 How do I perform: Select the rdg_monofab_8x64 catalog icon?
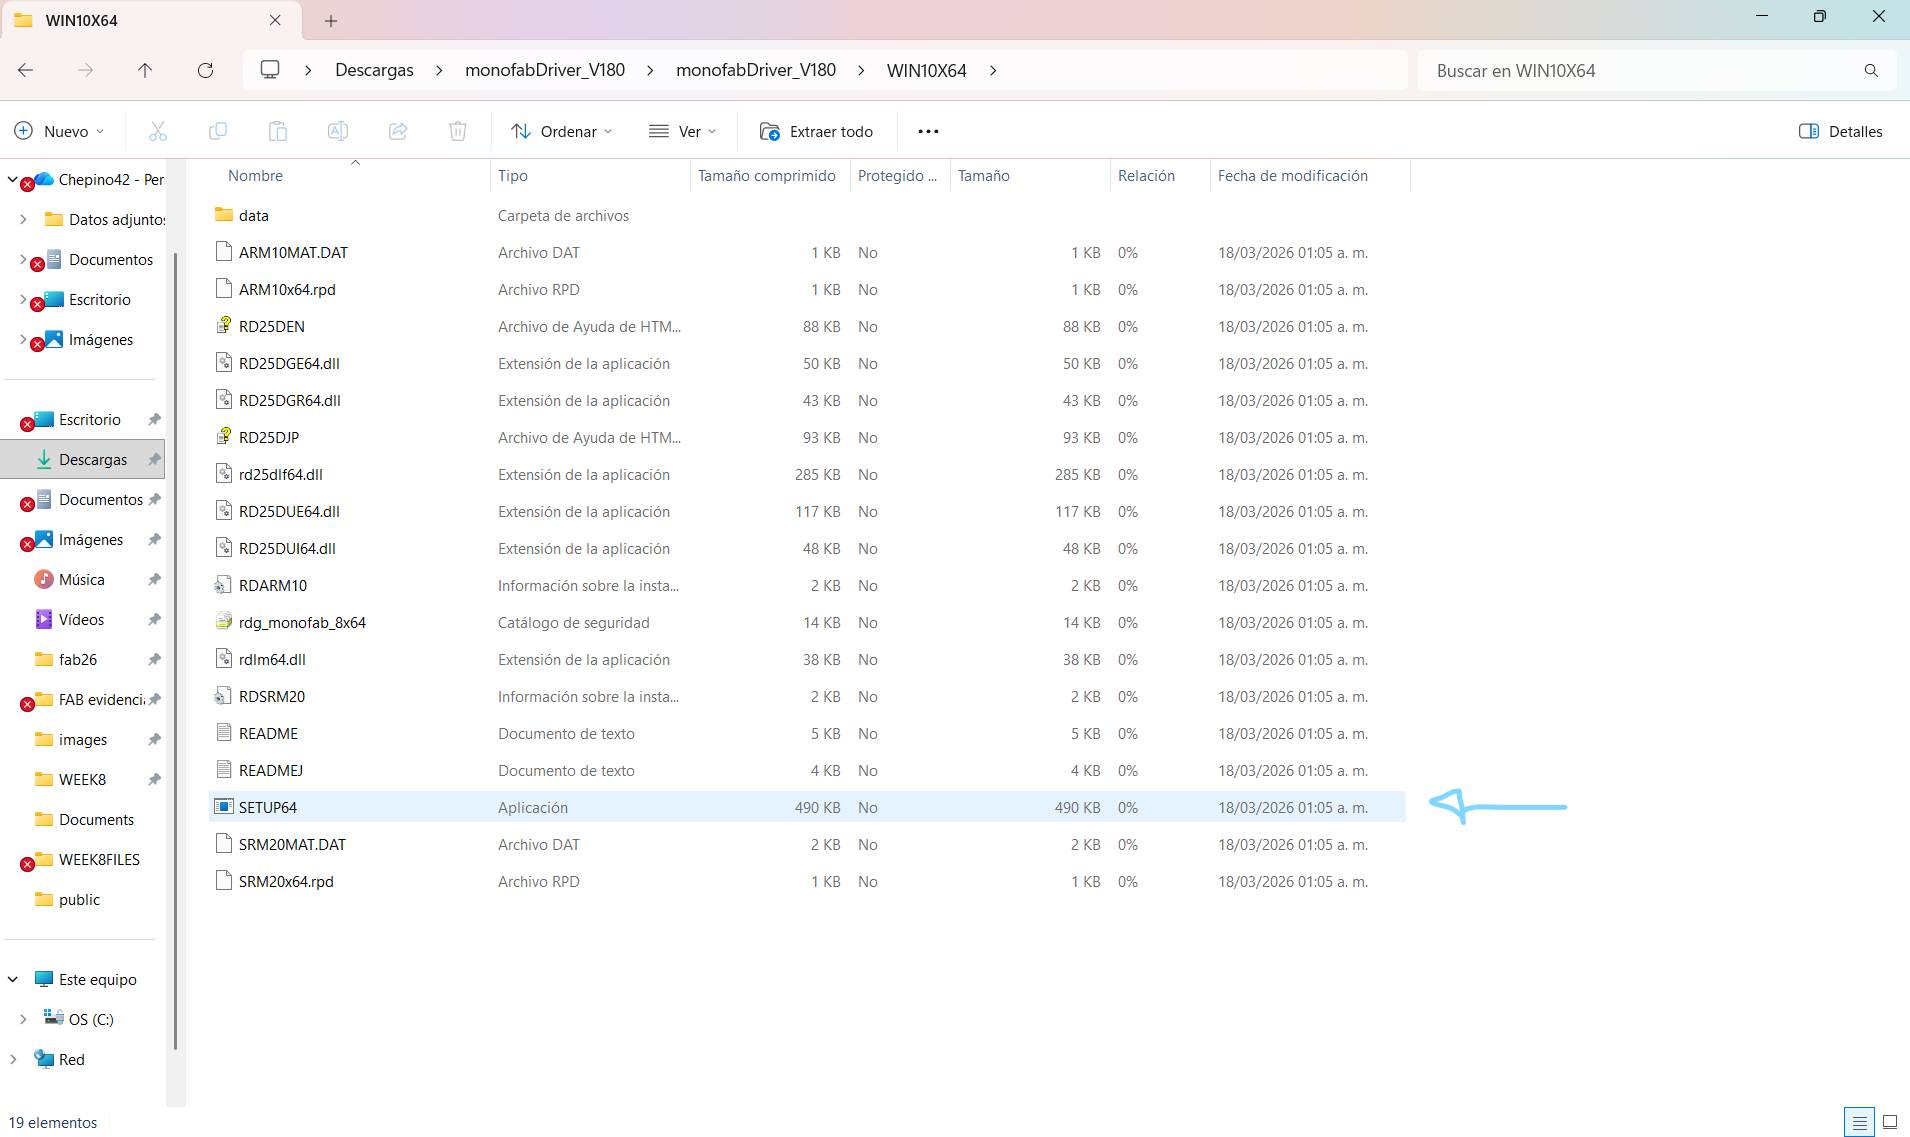224,622
